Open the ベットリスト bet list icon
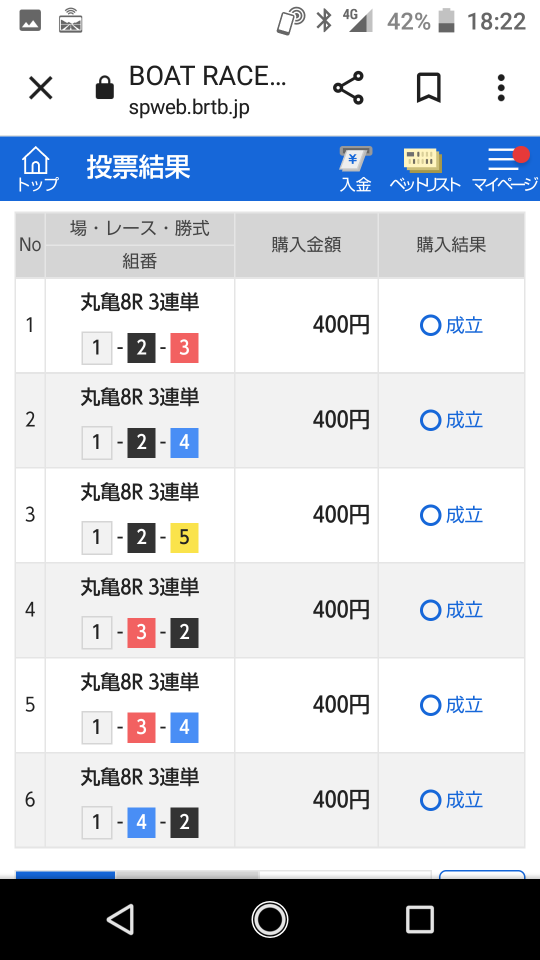Viewport: 540px width, 960px height. coord(424,169)
